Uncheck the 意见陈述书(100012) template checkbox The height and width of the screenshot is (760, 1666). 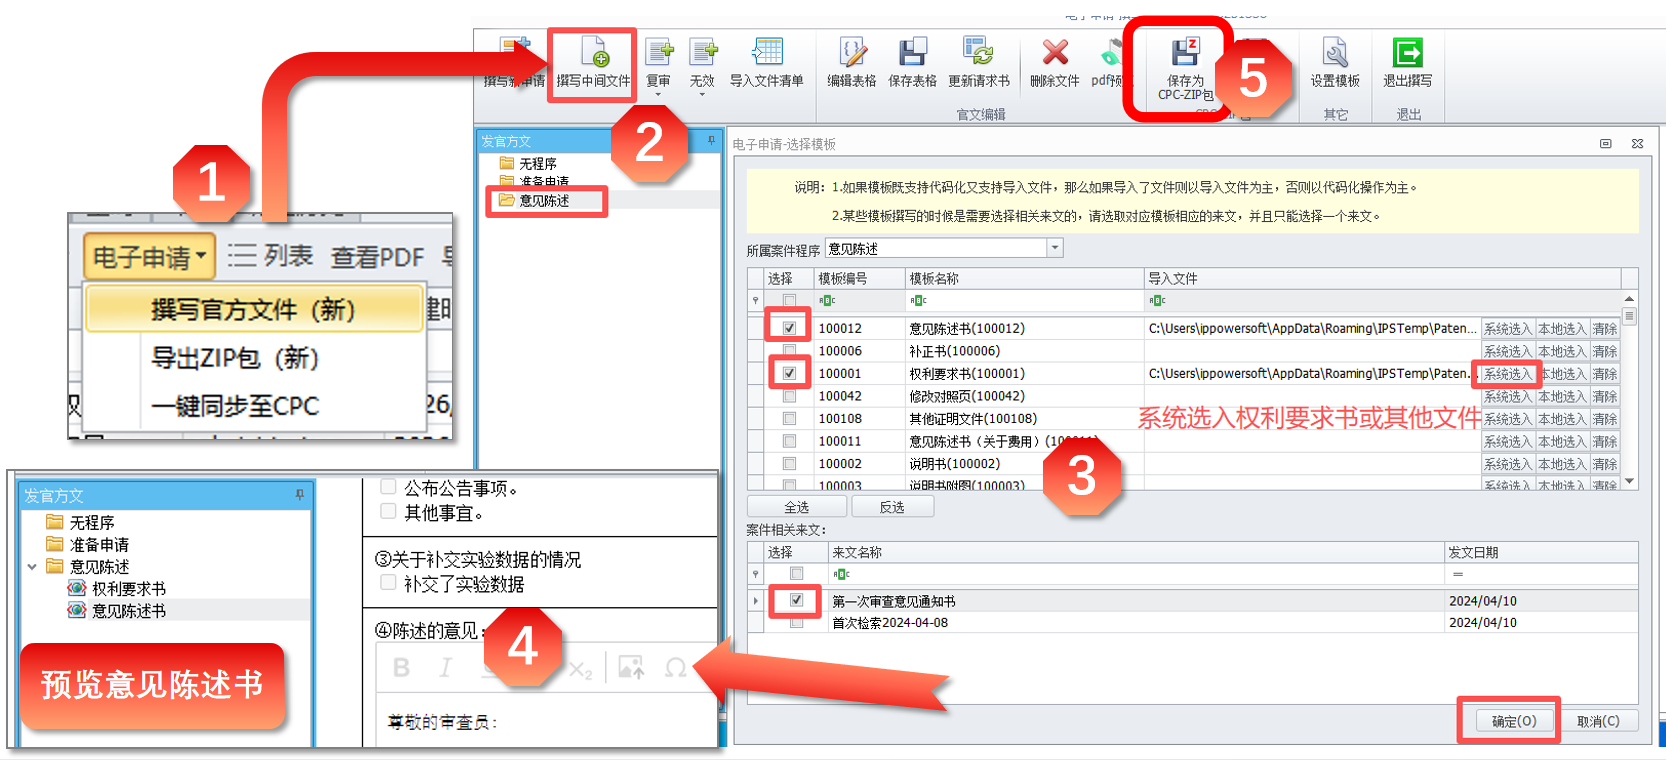pyautogui.click(x=790, y=328)
